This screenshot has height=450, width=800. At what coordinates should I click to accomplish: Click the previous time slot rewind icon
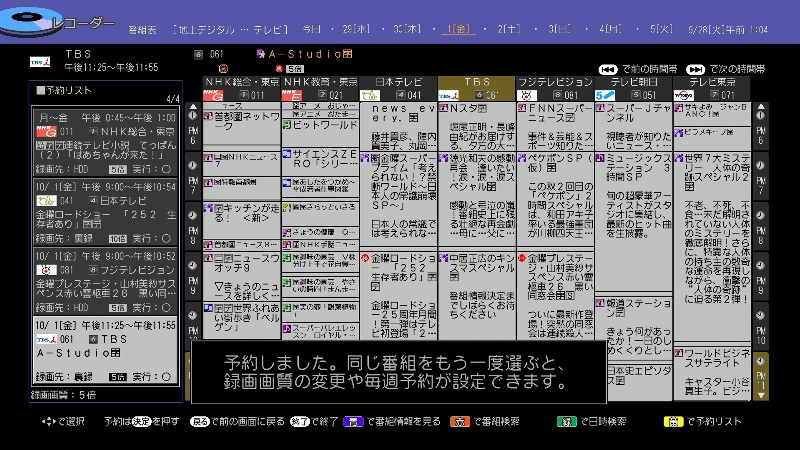(608, 69)
